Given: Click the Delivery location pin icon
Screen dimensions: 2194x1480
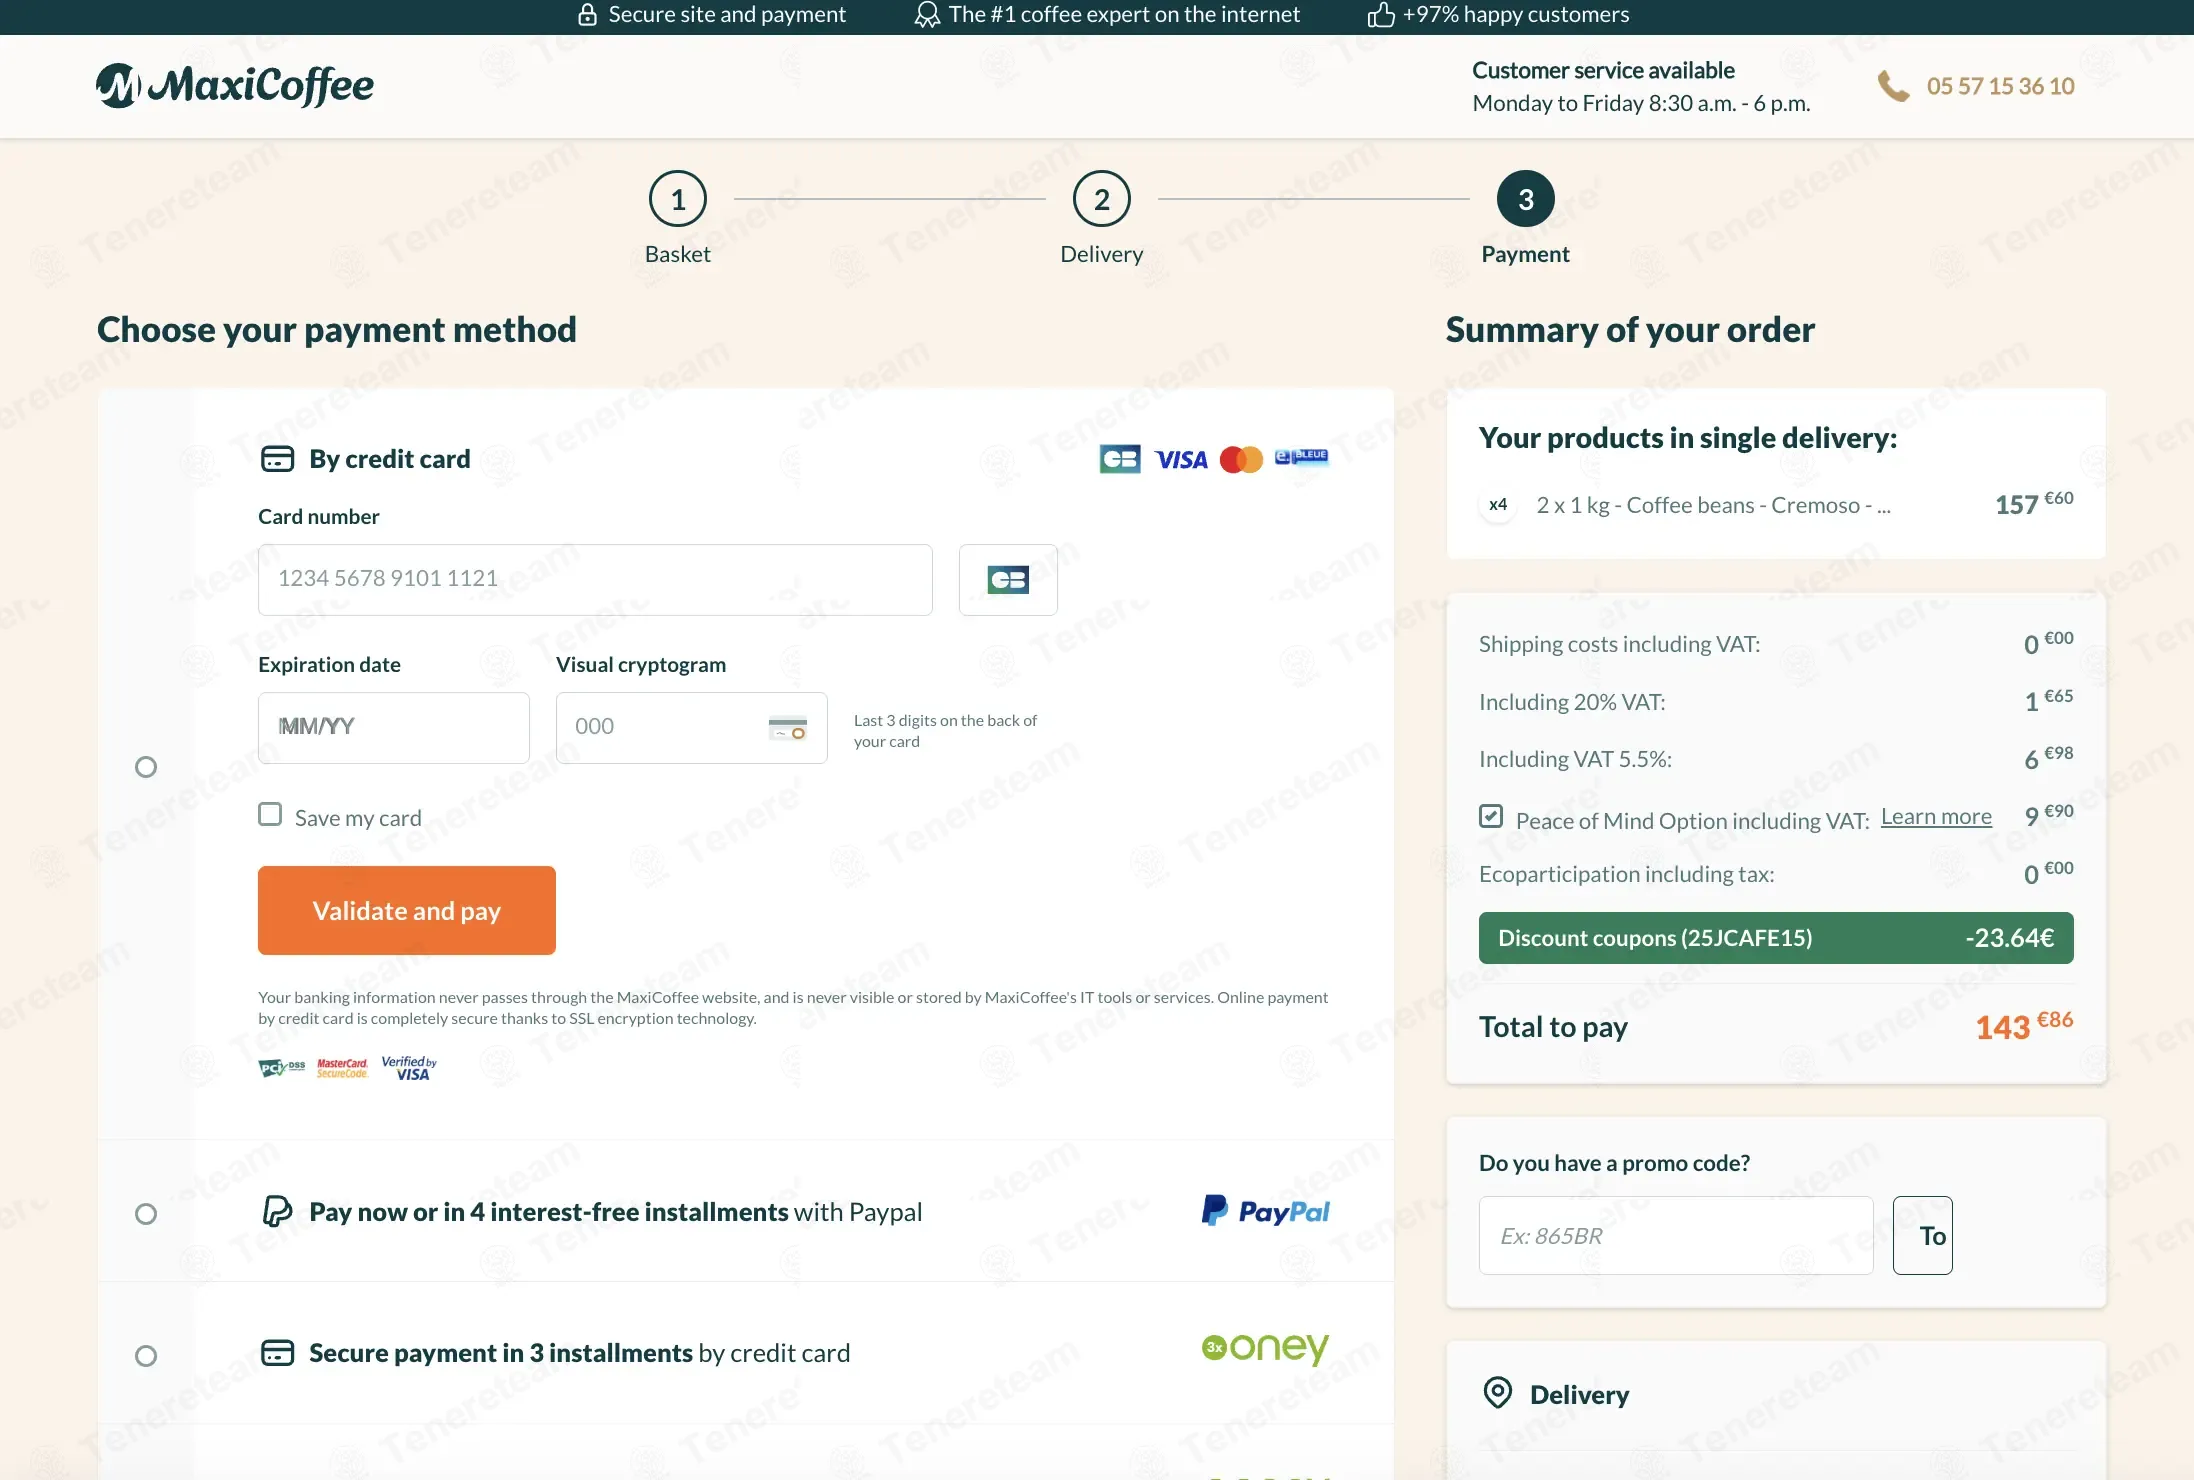Looking at the screenshot, I should coord(1497,1393).
